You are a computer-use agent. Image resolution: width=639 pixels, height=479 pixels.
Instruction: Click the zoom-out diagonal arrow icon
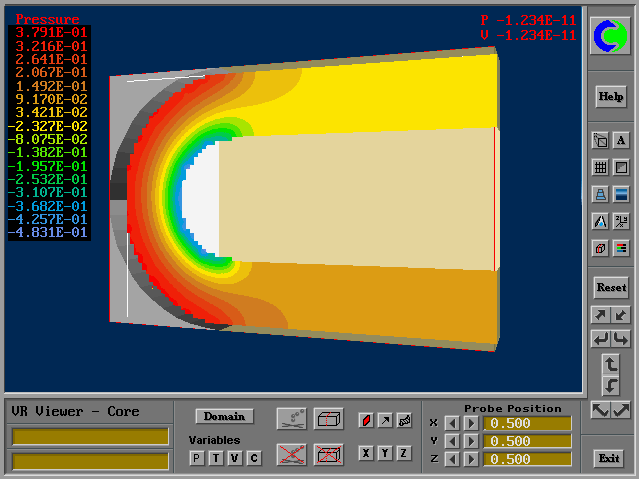[x=621, y=315]
